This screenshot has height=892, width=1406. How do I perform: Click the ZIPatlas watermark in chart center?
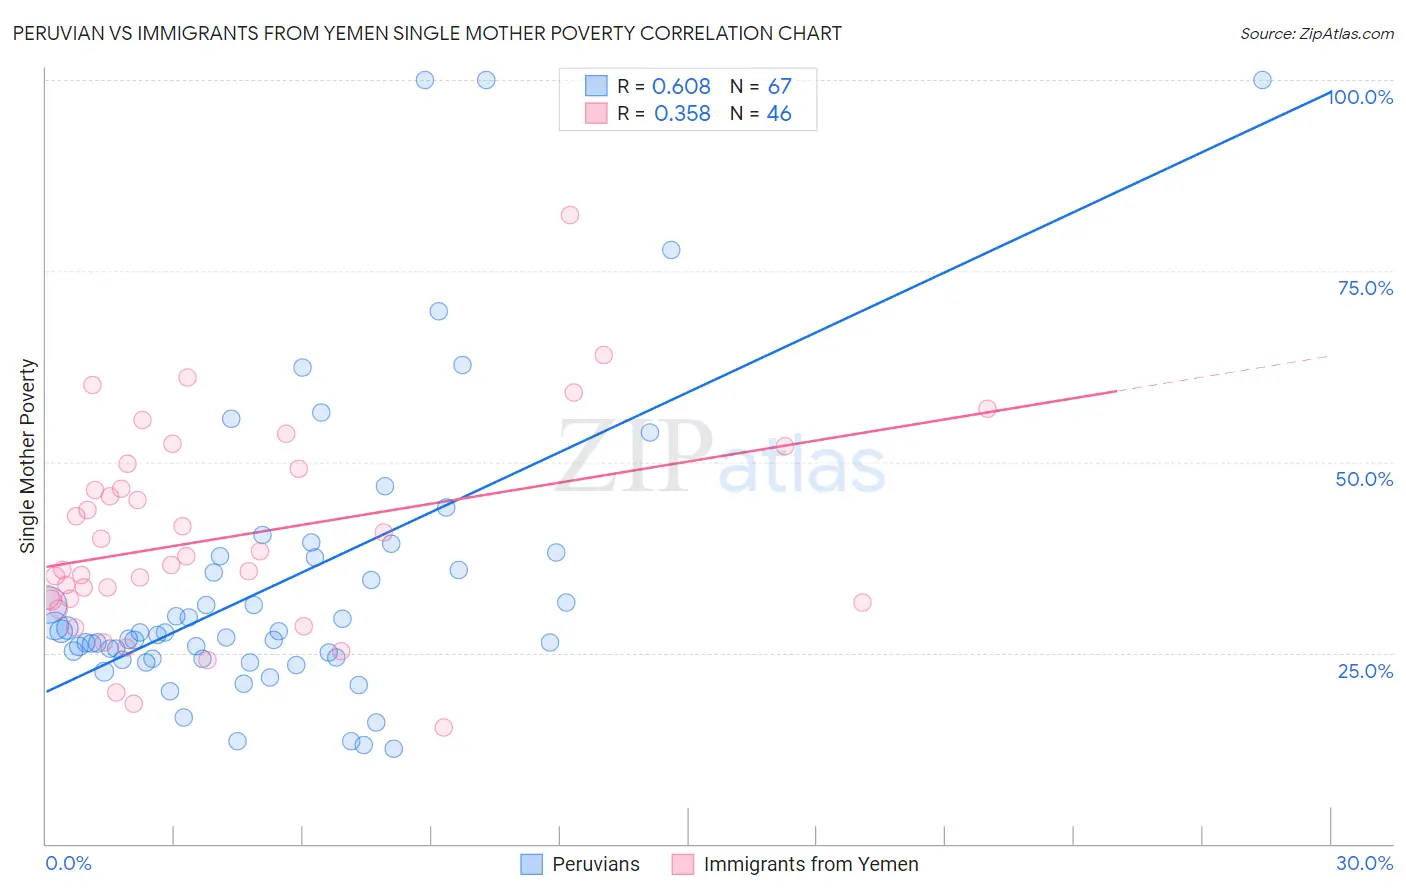[x=720, y=458]
